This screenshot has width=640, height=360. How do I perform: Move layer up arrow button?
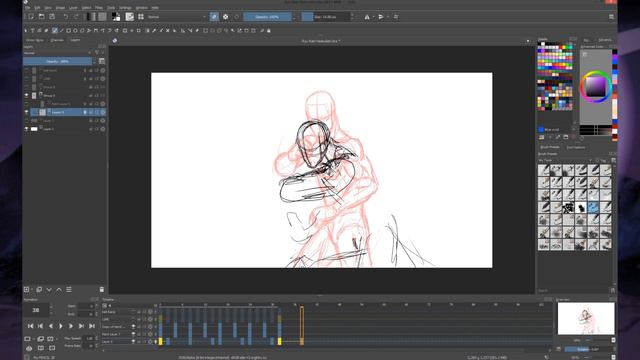(59, 289)
